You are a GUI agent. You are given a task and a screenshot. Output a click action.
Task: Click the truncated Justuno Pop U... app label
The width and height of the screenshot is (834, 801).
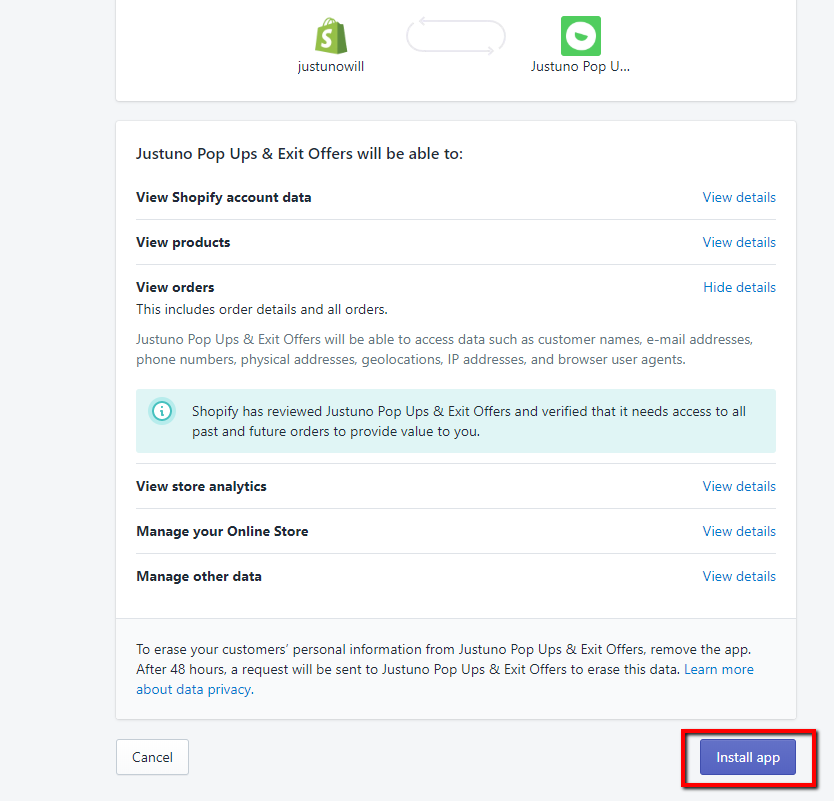pos(580,67)
